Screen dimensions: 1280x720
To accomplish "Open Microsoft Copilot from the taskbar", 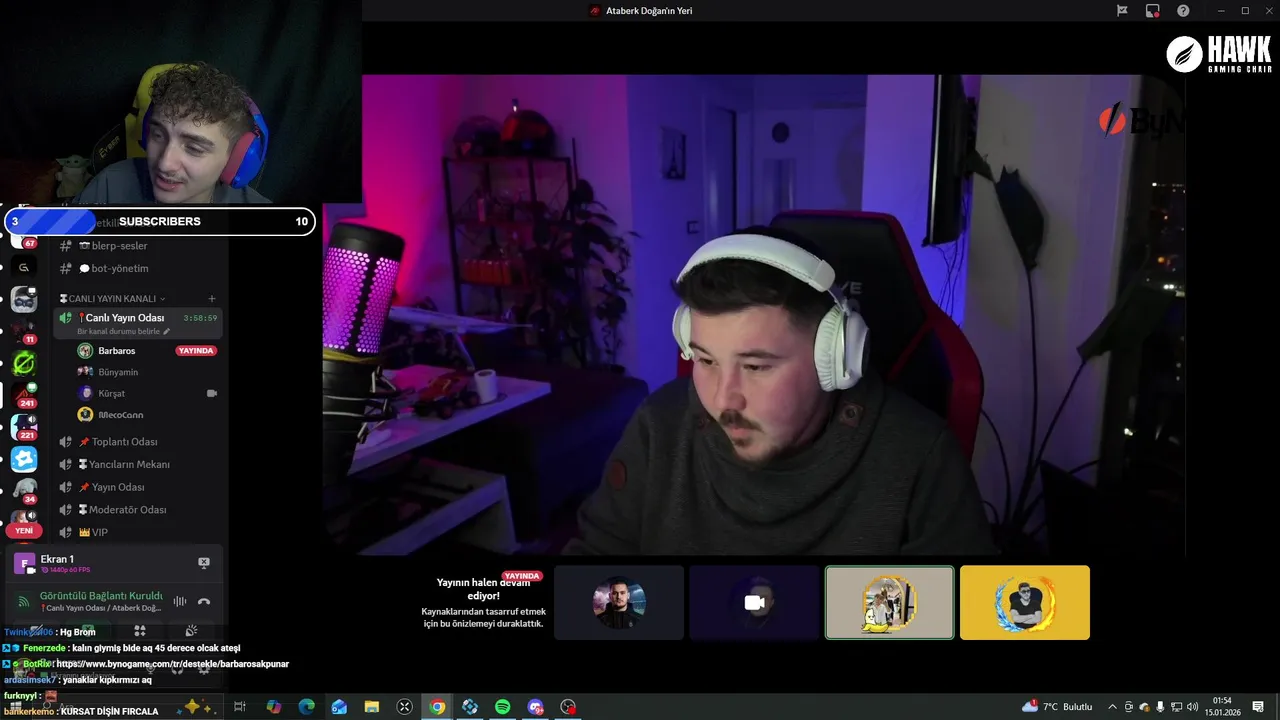I will click(x=274, y=707).
